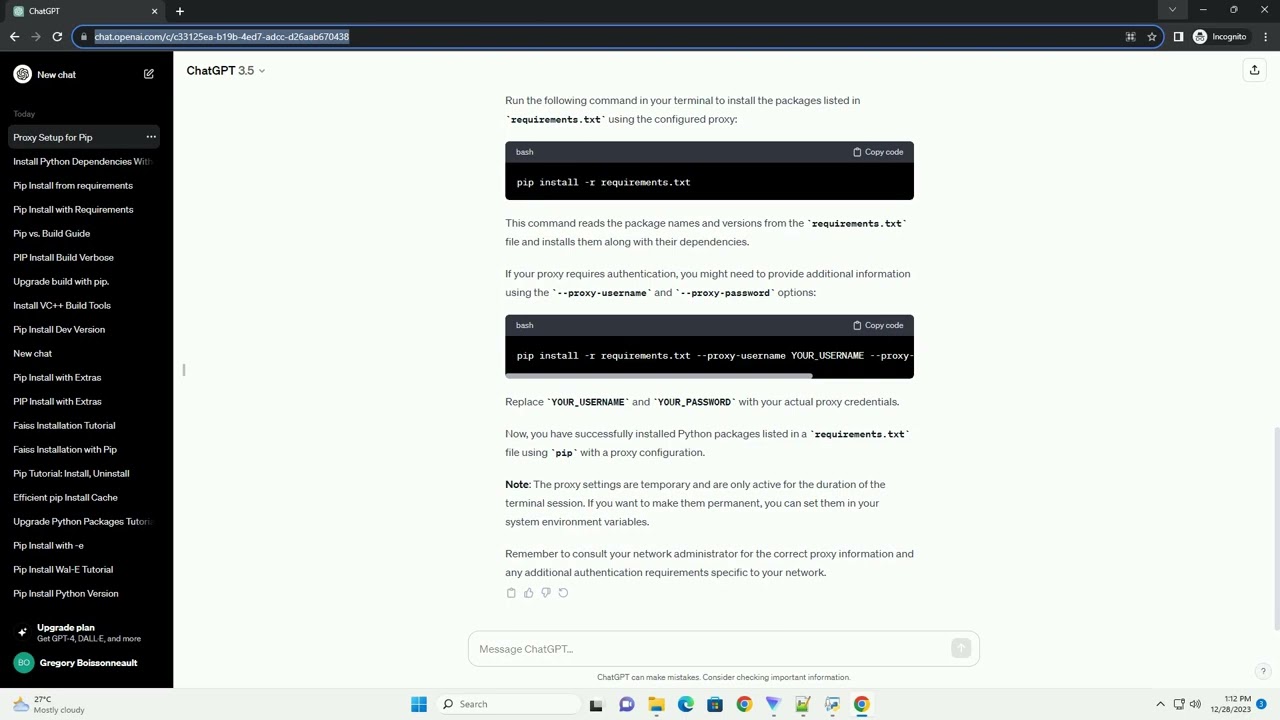Show hidden system tray icons
The image size is (1280, 720).
coord(1160,704)
